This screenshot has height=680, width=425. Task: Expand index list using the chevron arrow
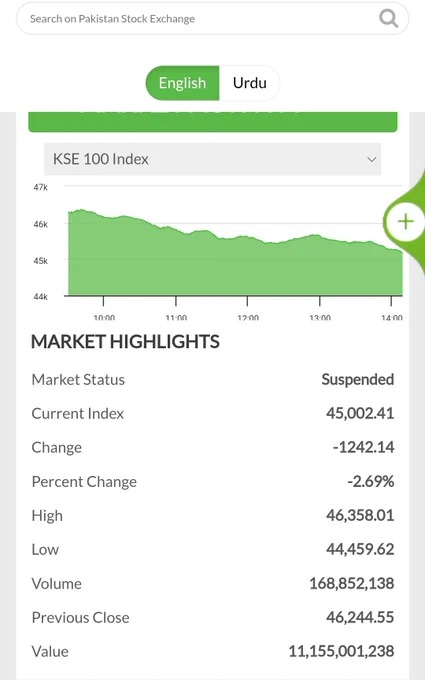[371, 159]
